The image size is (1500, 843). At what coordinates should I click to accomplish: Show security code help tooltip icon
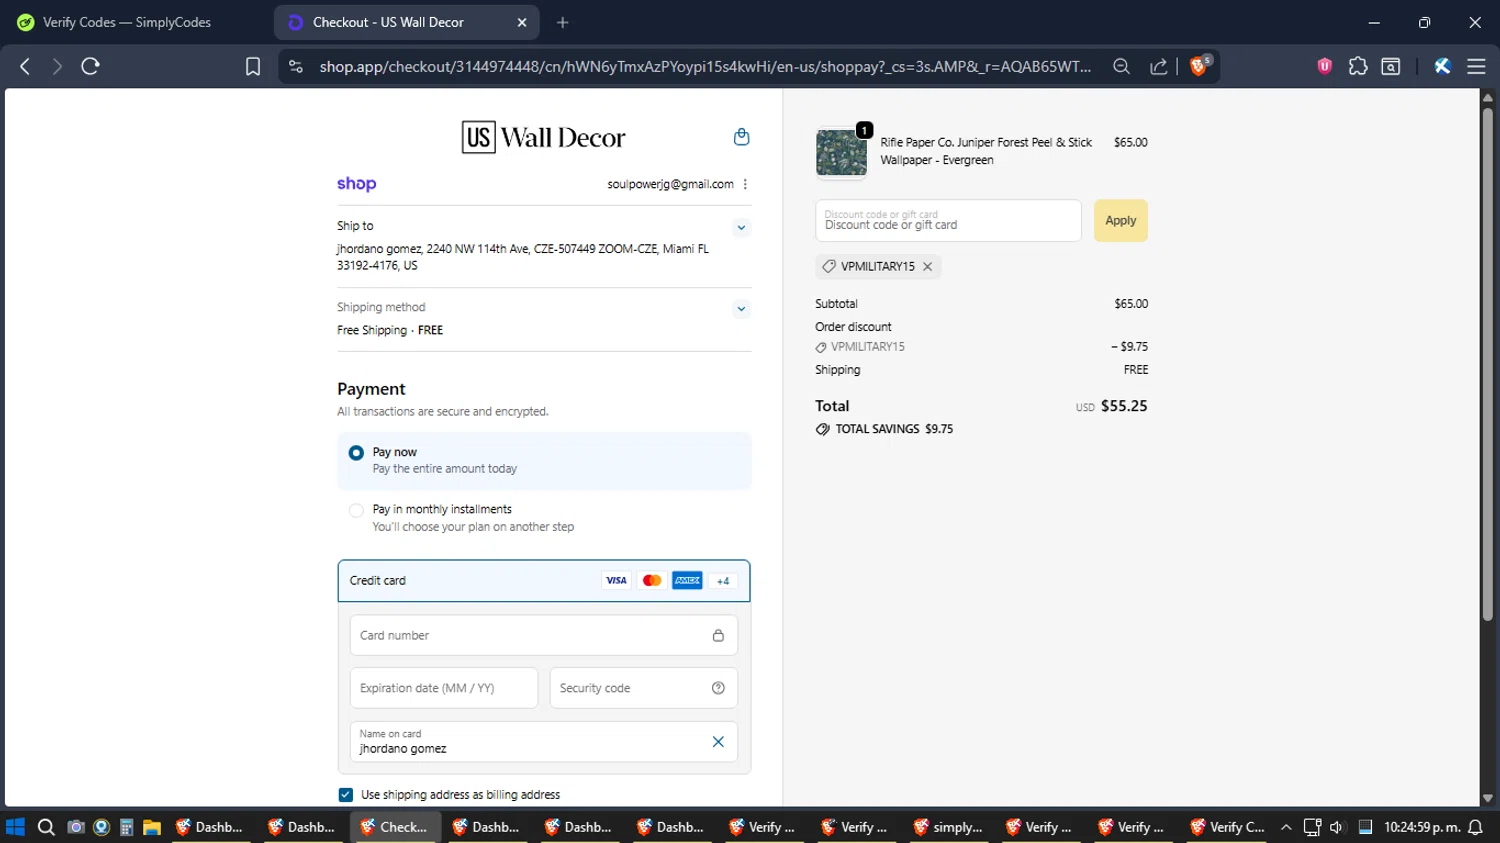pos(718,688)
